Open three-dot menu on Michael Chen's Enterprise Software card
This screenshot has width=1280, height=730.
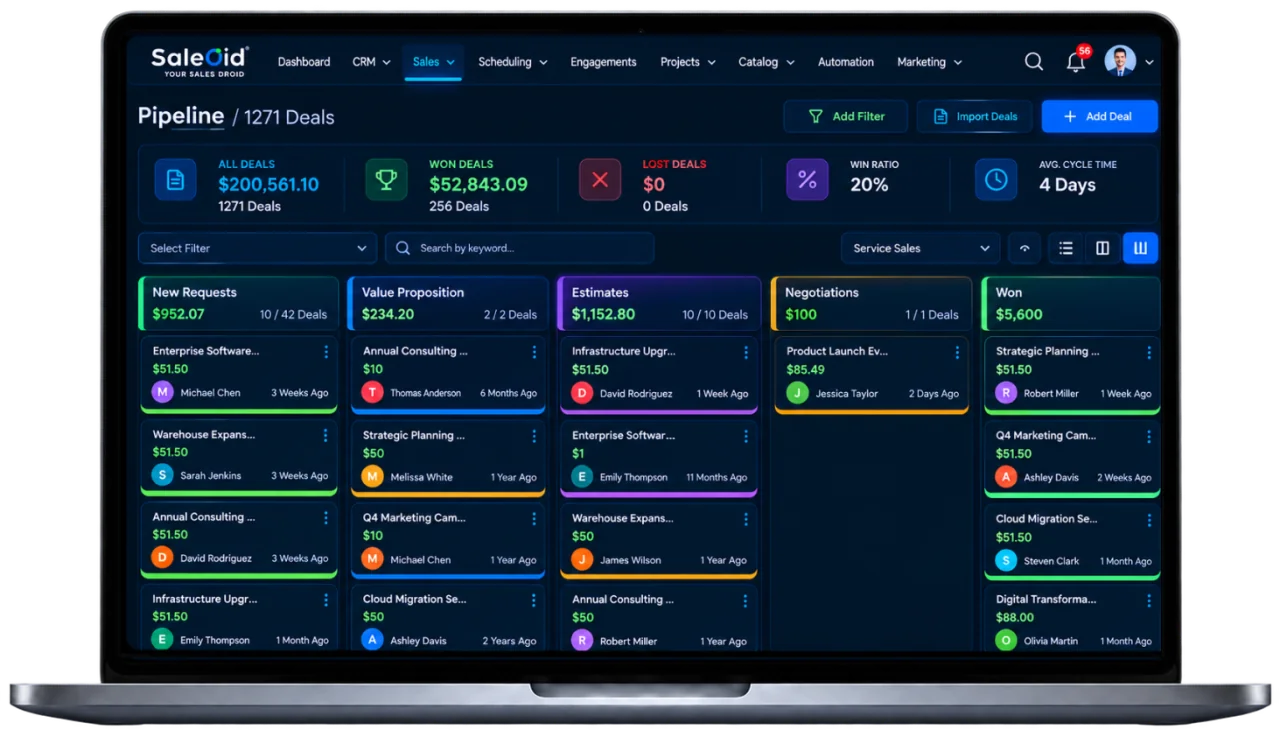326,352
